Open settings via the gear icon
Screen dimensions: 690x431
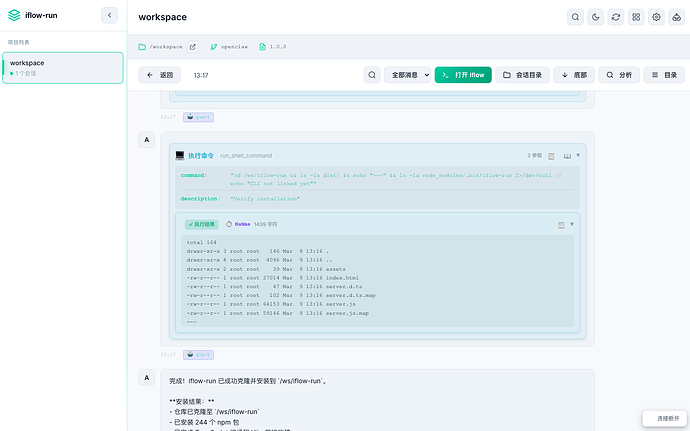pos(656,17)
